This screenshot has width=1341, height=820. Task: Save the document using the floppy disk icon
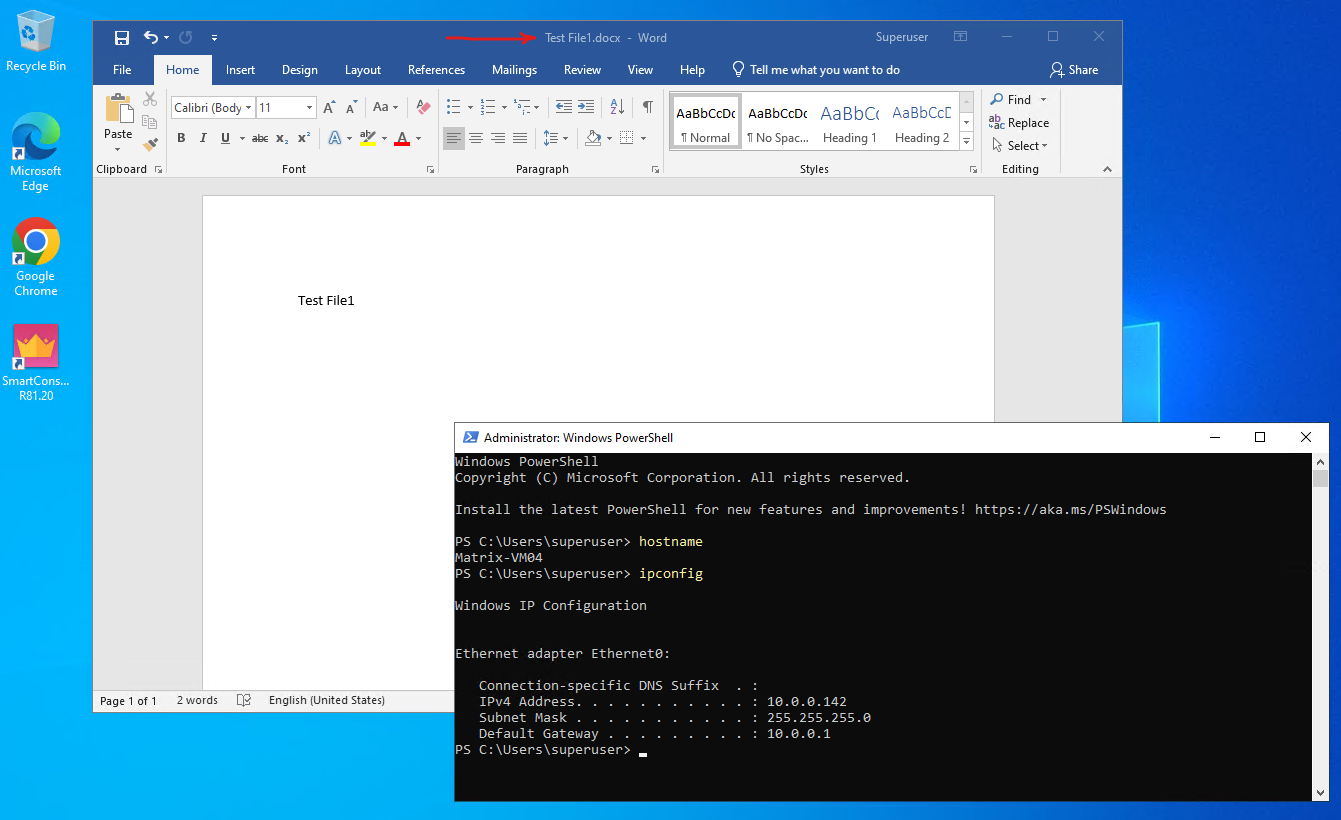click(x=122, y=38)
